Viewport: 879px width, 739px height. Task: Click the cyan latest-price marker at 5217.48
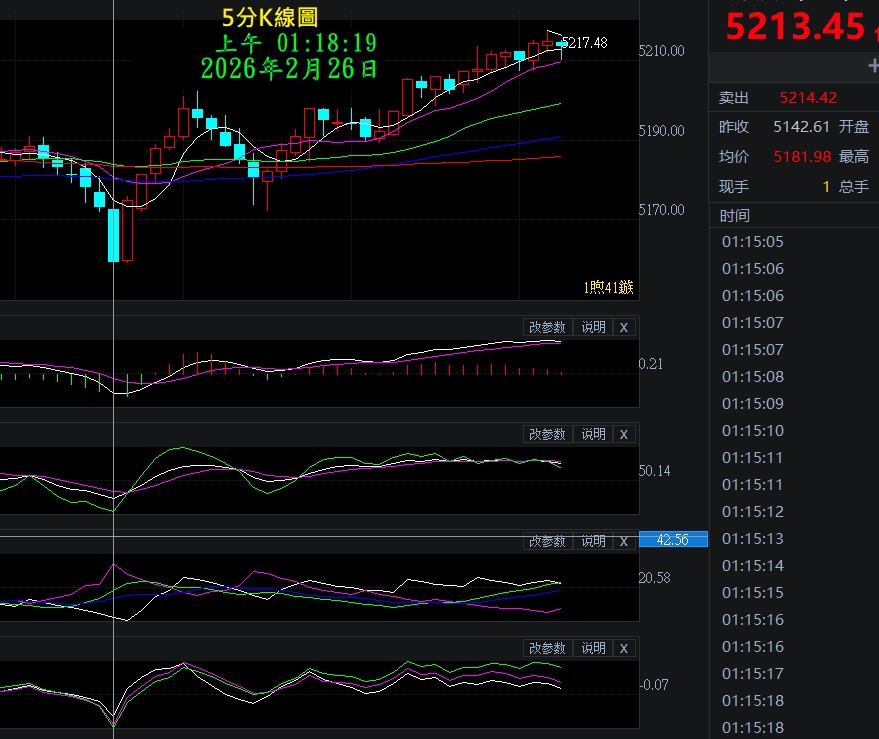[562, 43]
